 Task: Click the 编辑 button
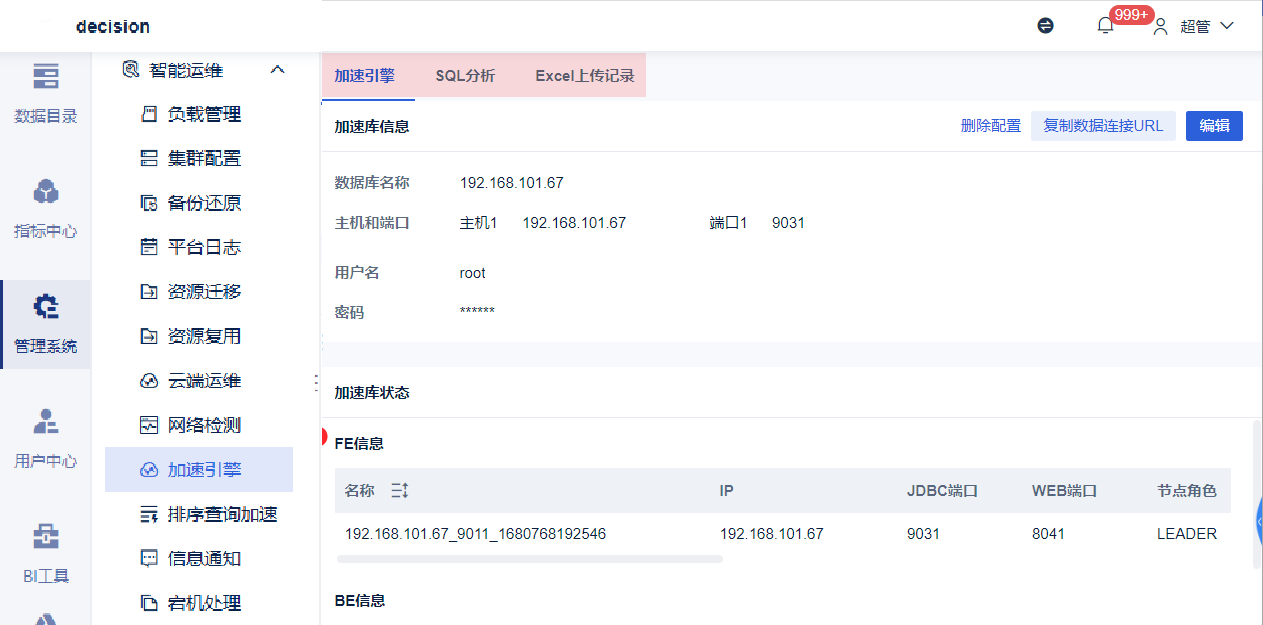tap(1214, 126)
